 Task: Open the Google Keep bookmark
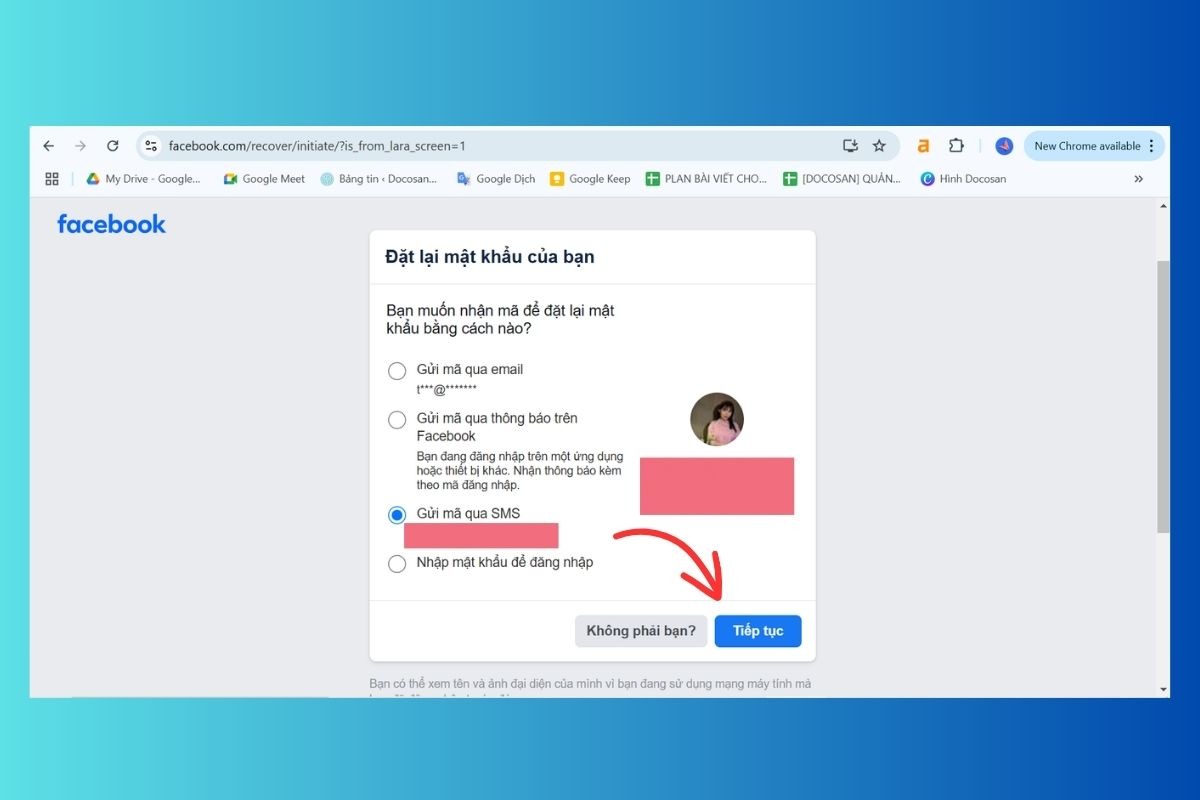(x=590, y=179)
